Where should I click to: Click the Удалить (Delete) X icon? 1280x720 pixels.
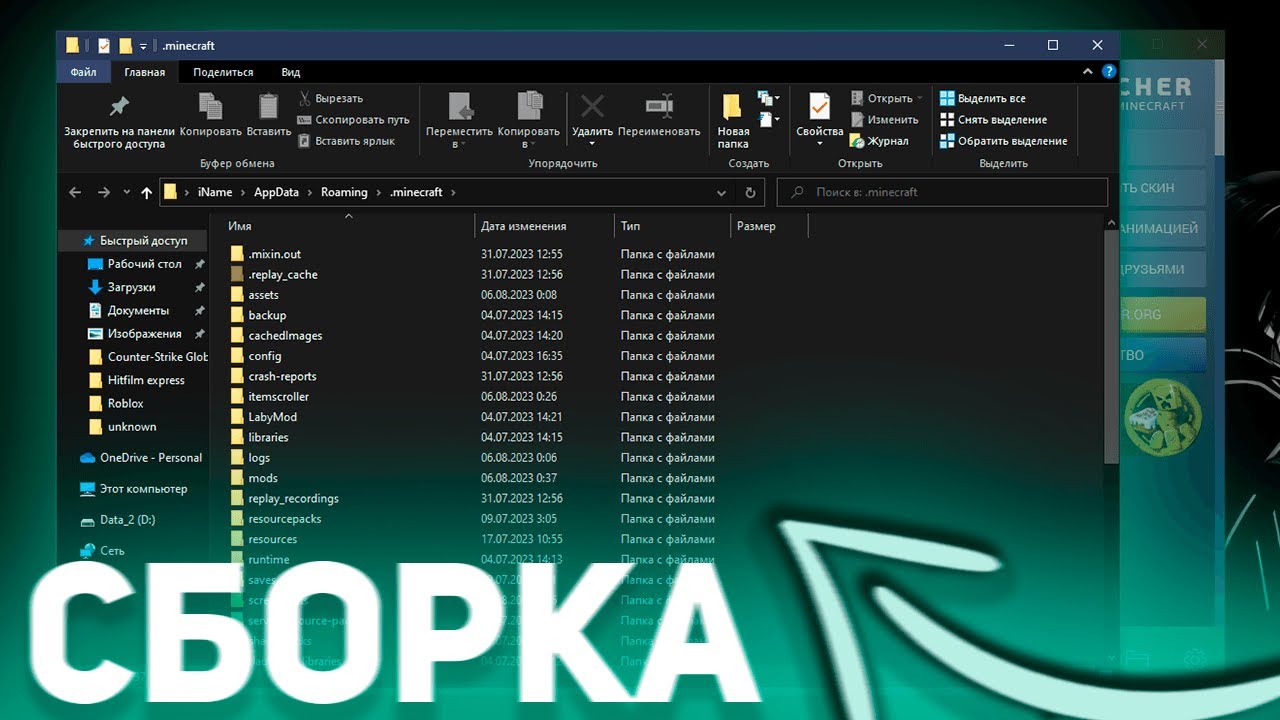[592, 107]
